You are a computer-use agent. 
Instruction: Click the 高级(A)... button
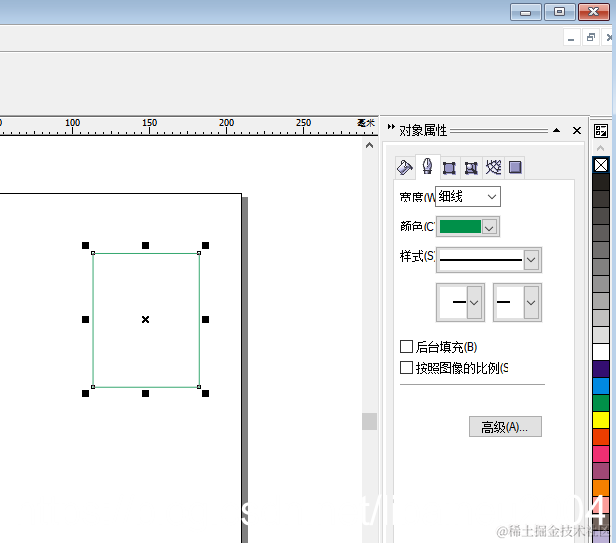pos(505,427)
